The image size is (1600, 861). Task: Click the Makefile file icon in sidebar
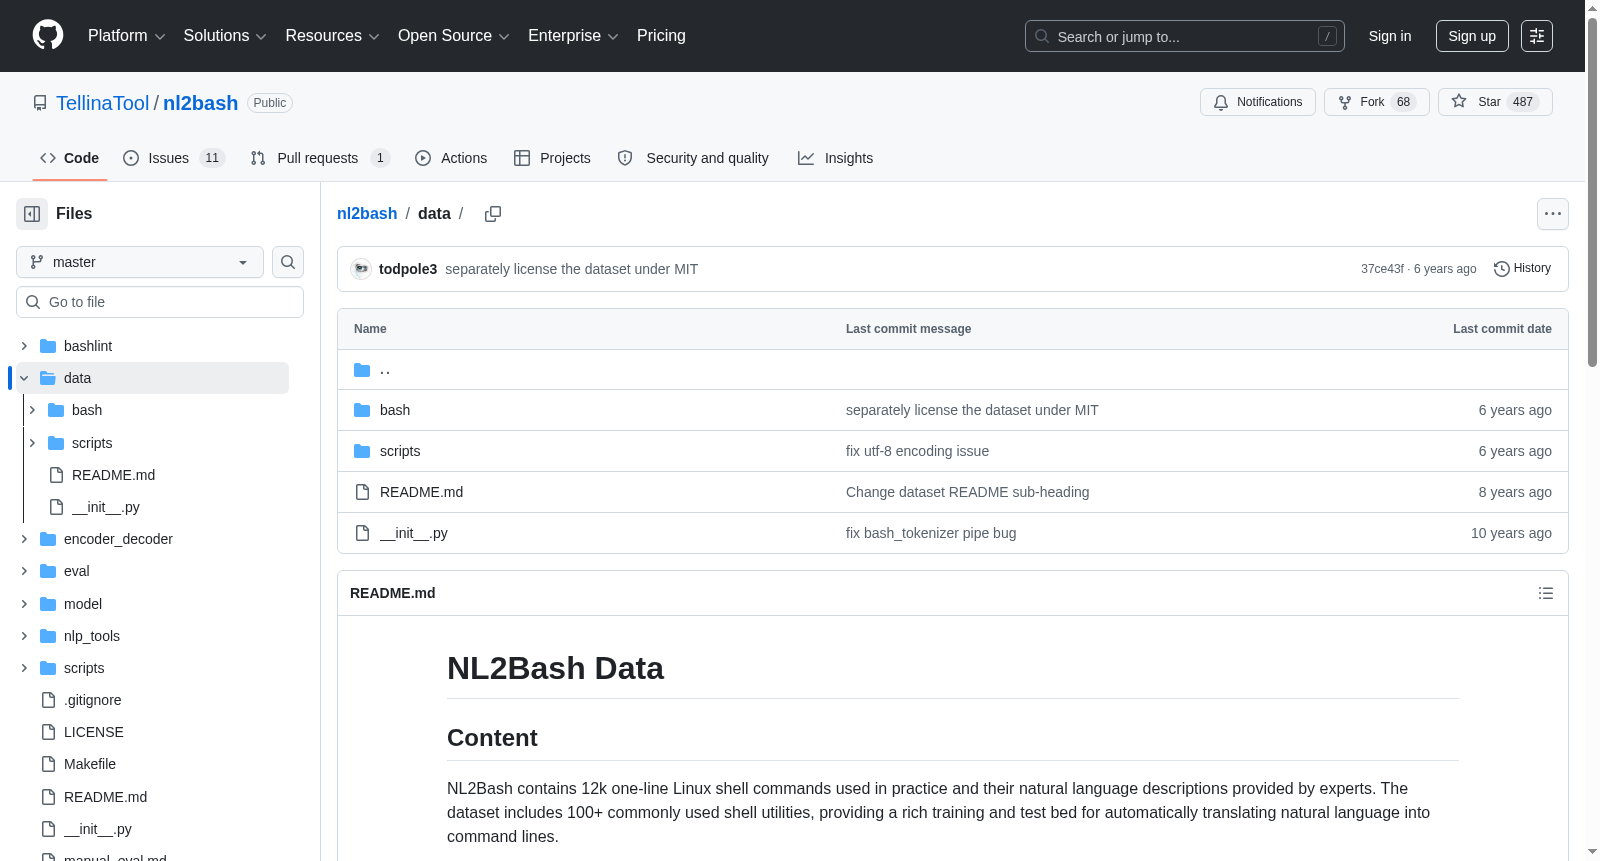tap(48, 764)
